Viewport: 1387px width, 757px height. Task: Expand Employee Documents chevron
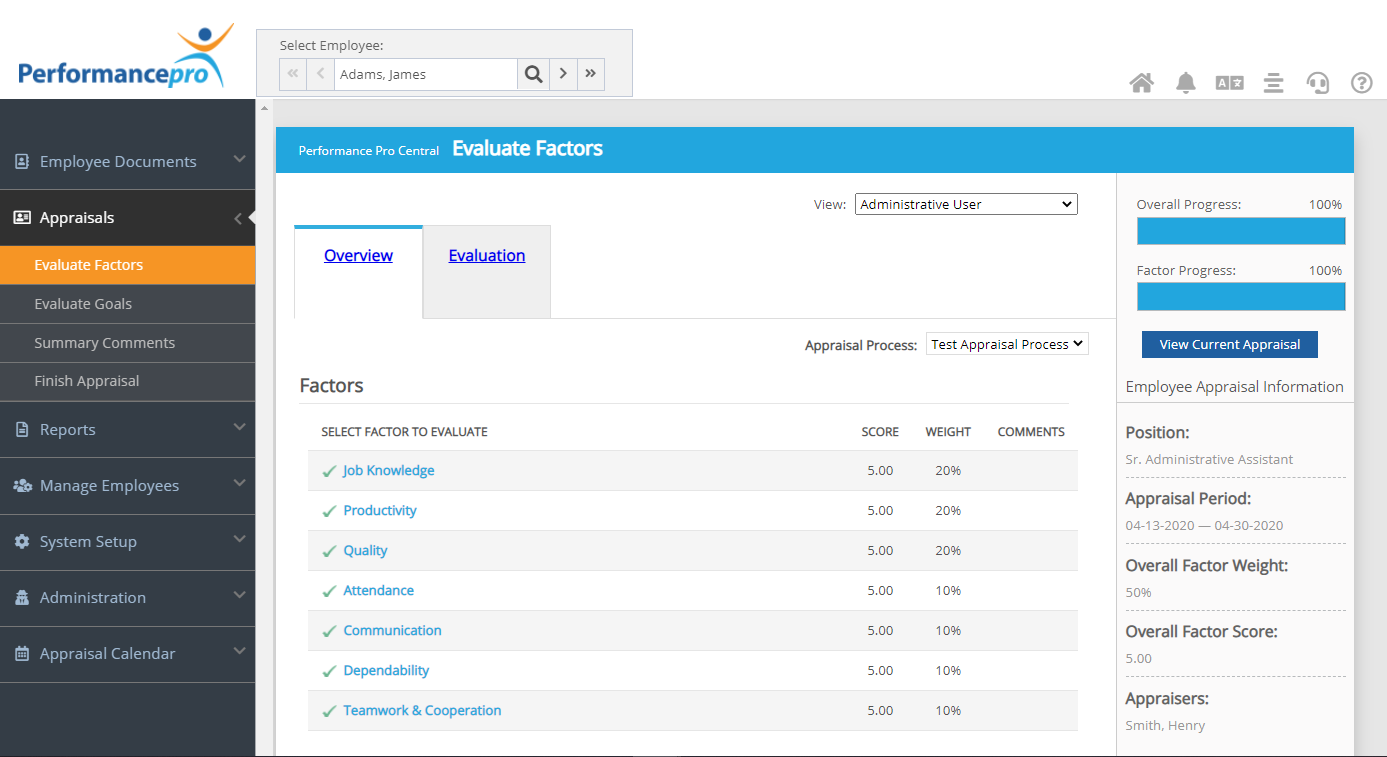(x=239, y=159)
